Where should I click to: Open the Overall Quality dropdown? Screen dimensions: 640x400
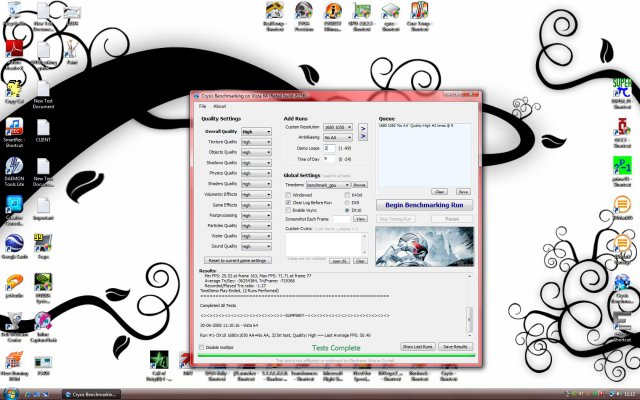coord(256,131)
